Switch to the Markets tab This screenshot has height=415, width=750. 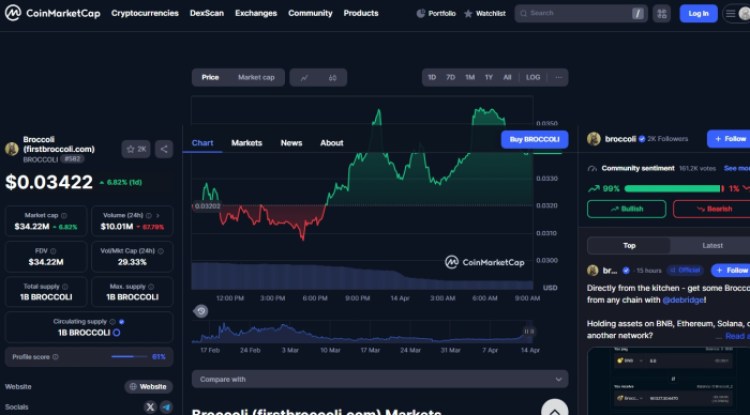247,143
